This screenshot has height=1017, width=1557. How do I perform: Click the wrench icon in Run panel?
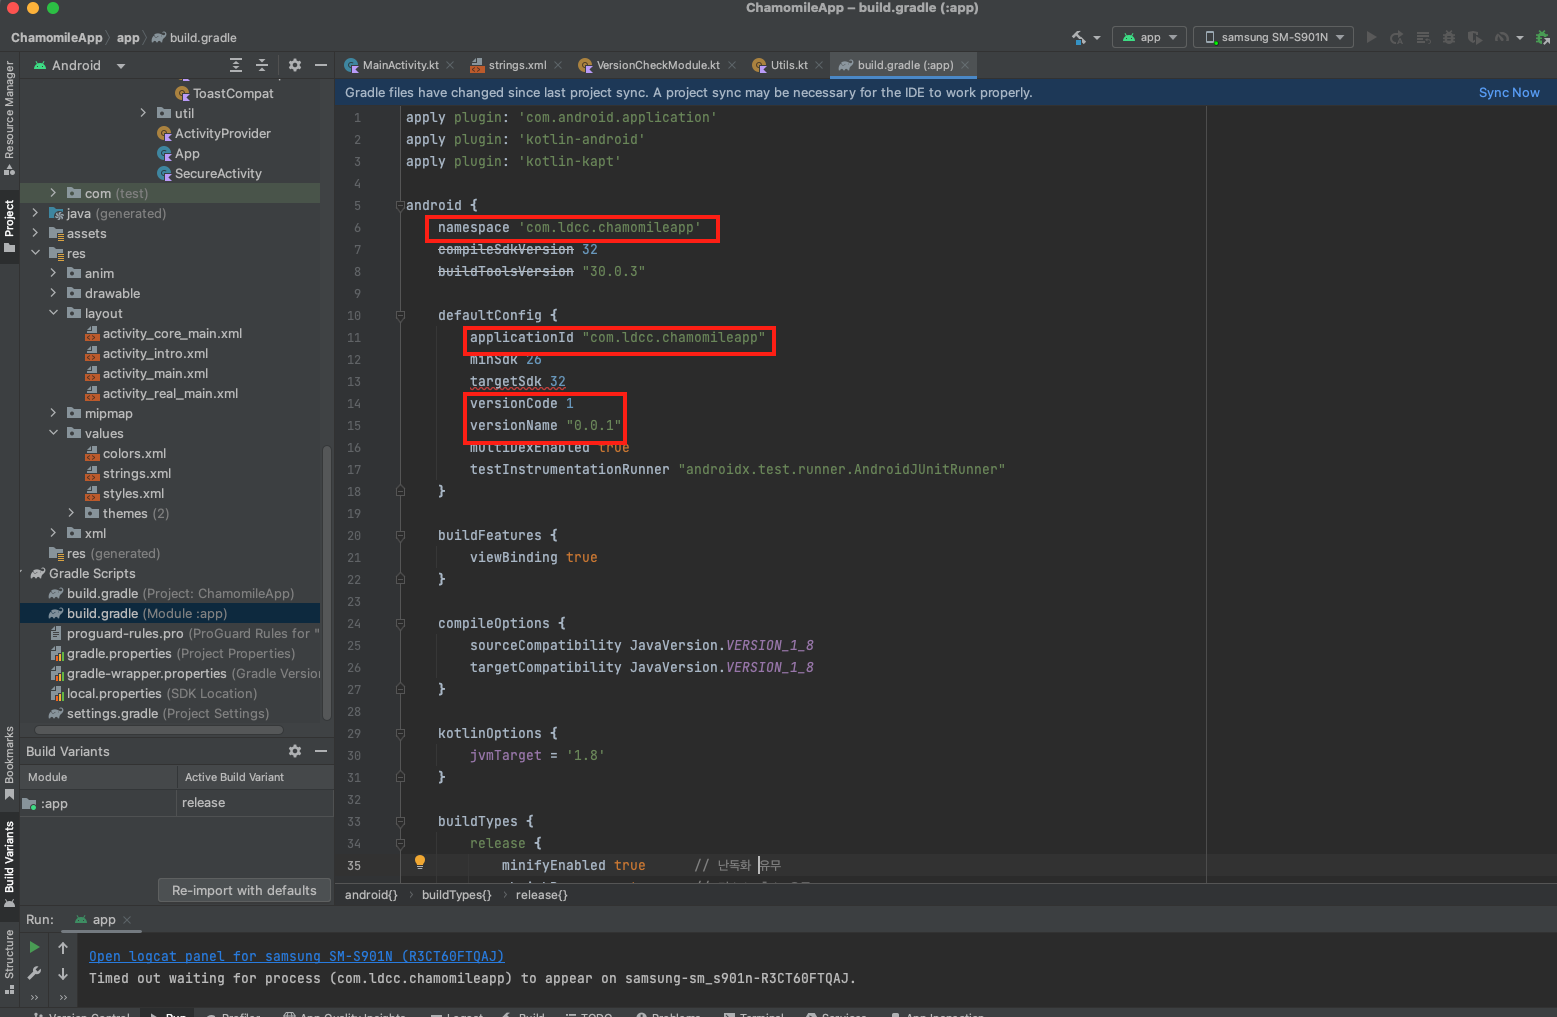pos(34,973)
